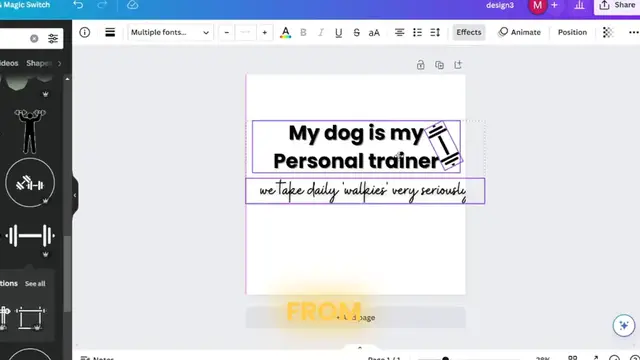Open the grid view icon
The image size is (640, 360).
573,358
